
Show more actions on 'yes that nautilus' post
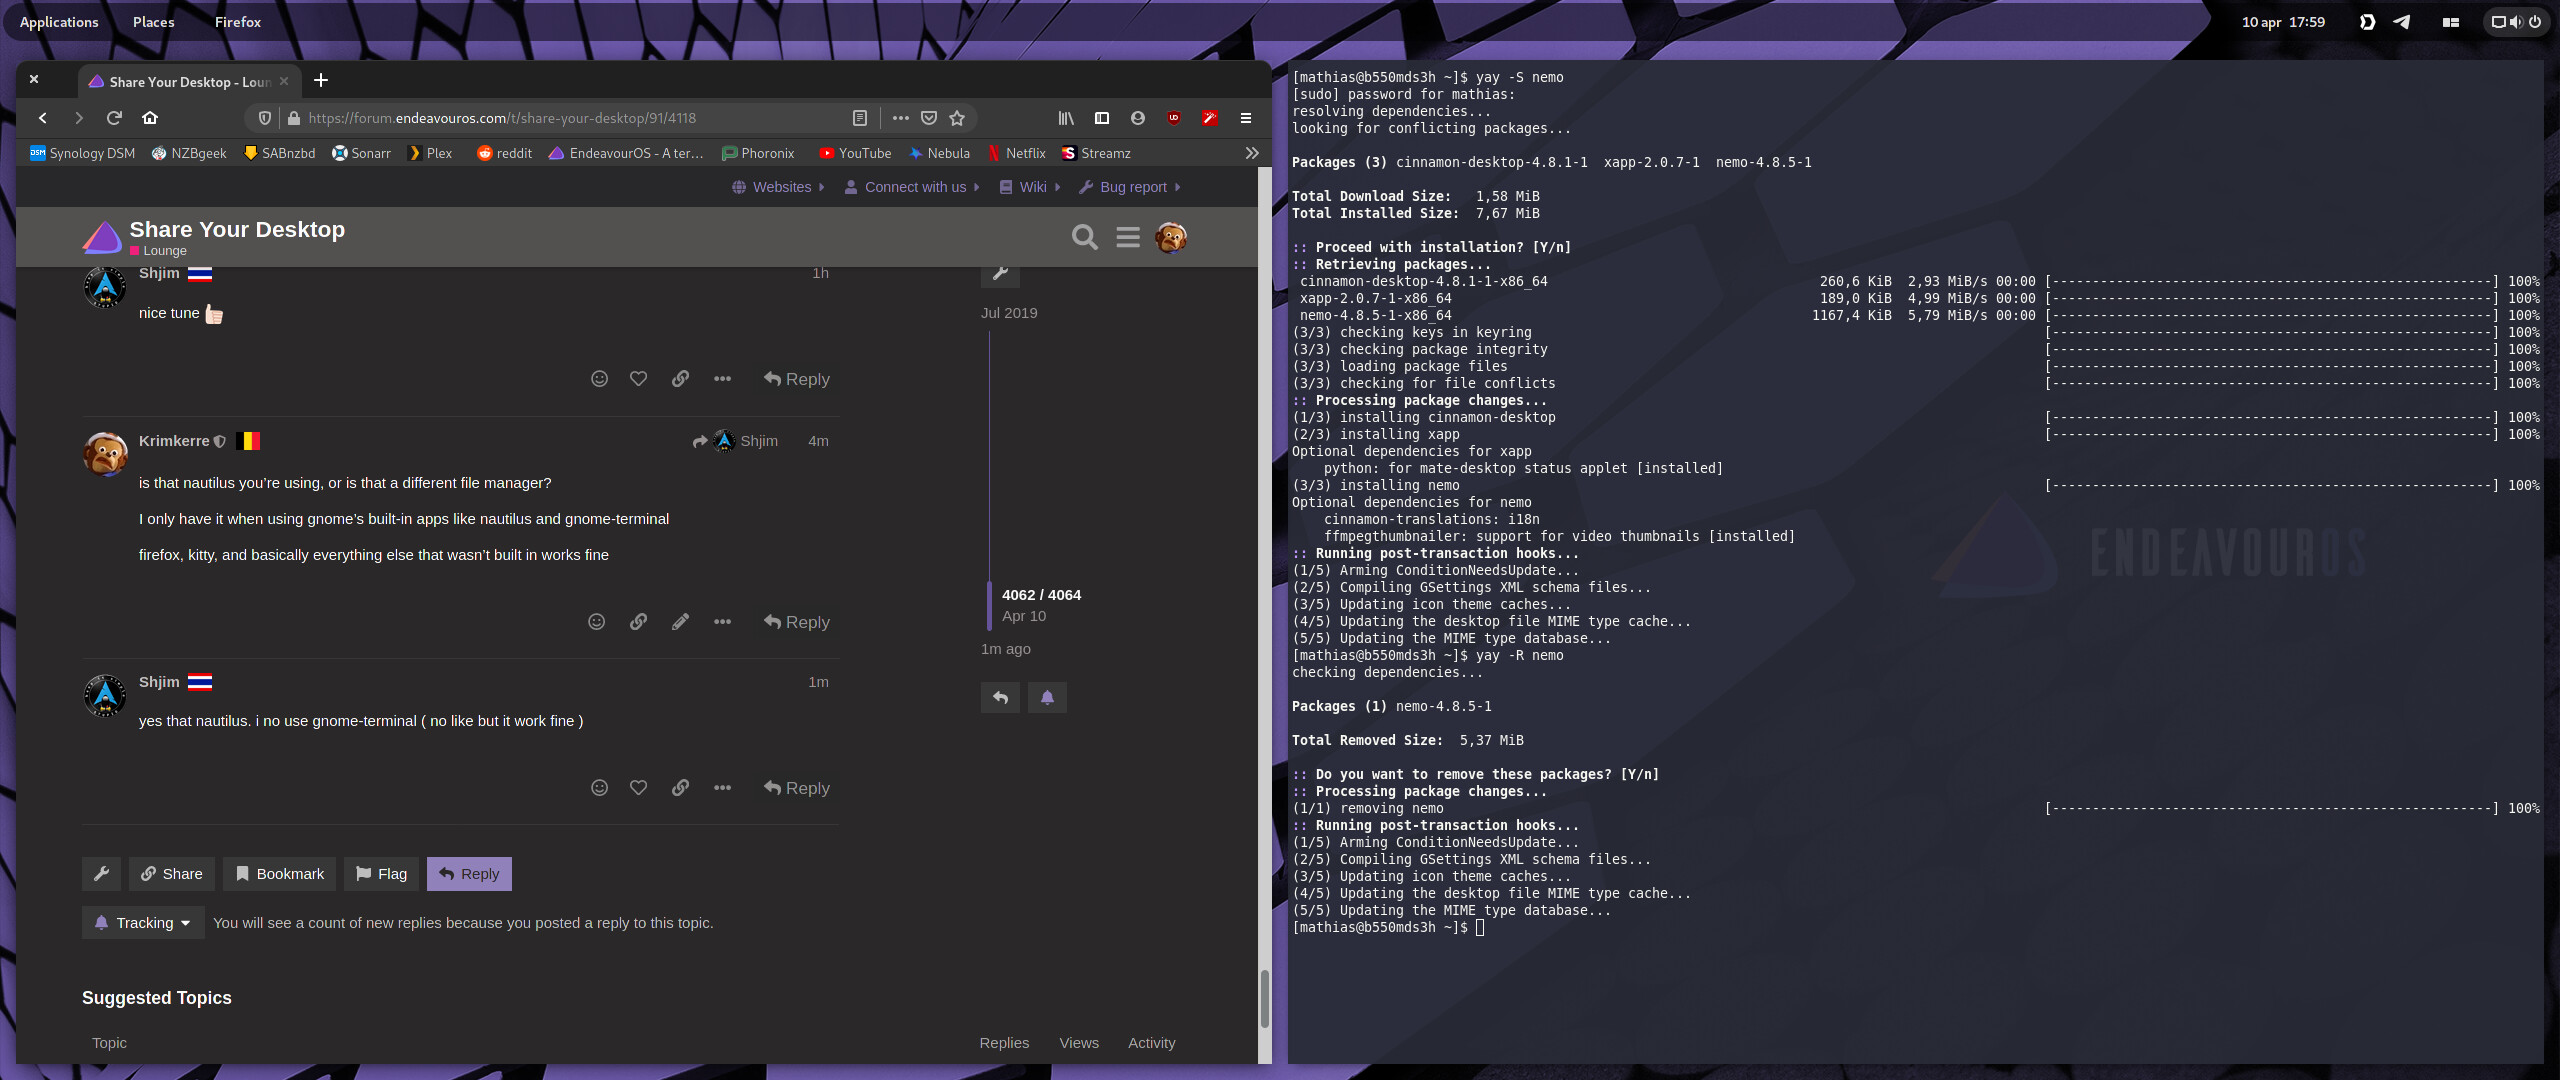[x=722, y=788]
